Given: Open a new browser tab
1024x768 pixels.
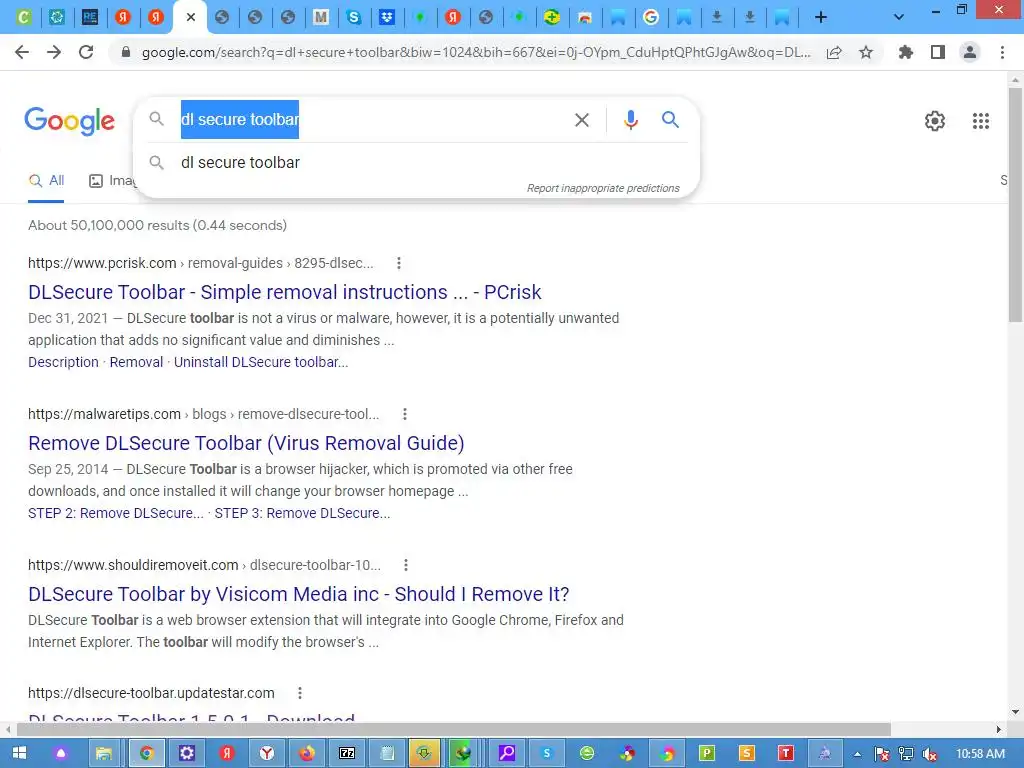Looking at the screenshot, I should coord(821,18).
